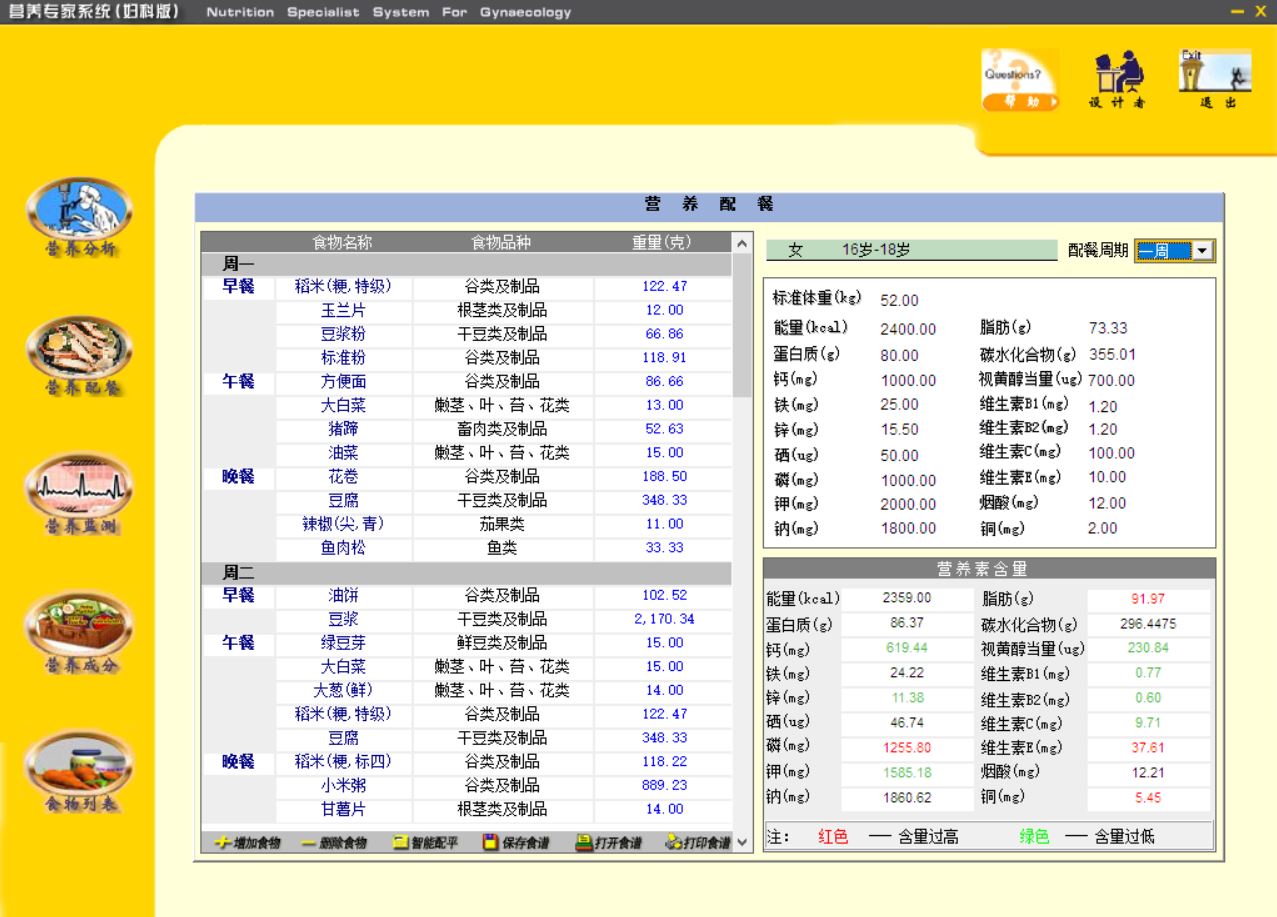Click the 鱼肉松 food name
The image size is (1277, 917).
[343, 548]
